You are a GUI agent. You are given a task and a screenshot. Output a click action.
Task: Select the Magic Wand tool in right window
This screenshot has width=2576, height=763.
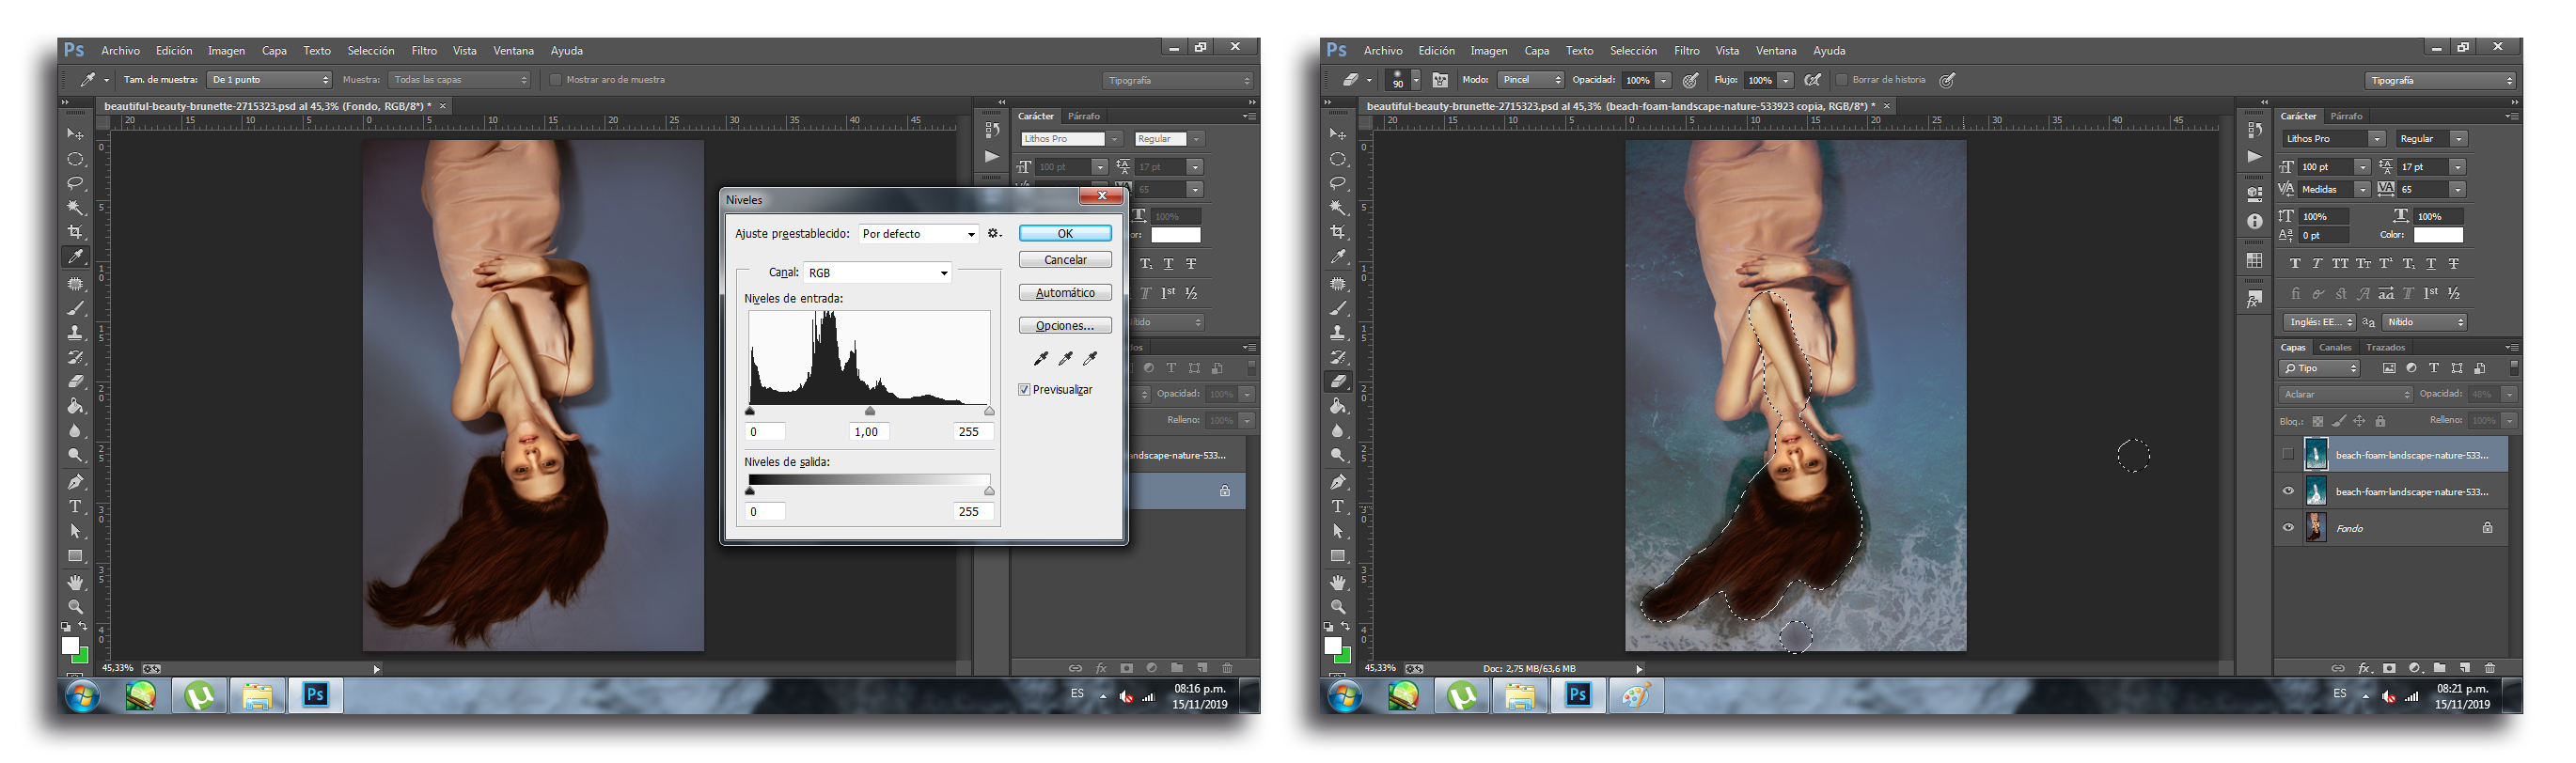(x=1337, y=208)
